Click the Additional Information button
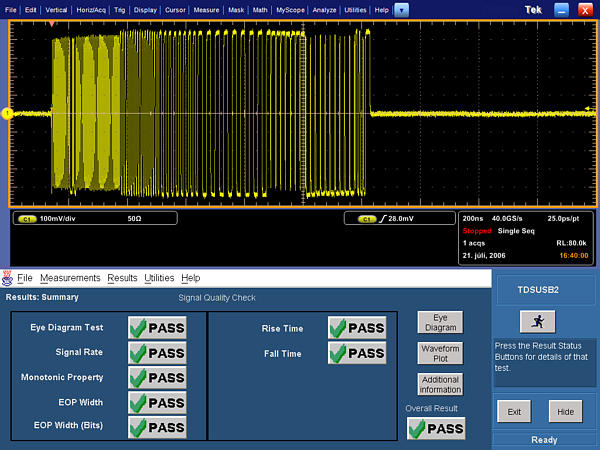The height and width of the screenshot is (450, 600). (x=440, y=384)
